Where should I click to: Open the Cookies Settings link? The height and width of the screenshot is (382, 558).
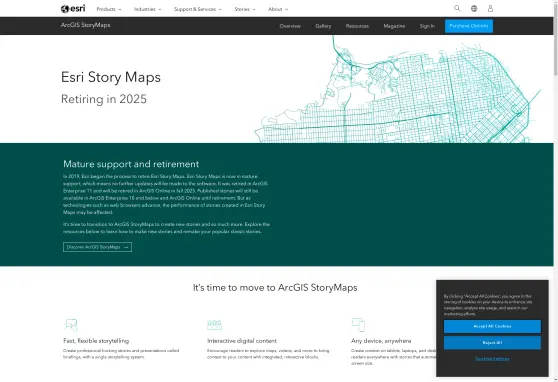point(492,359)
